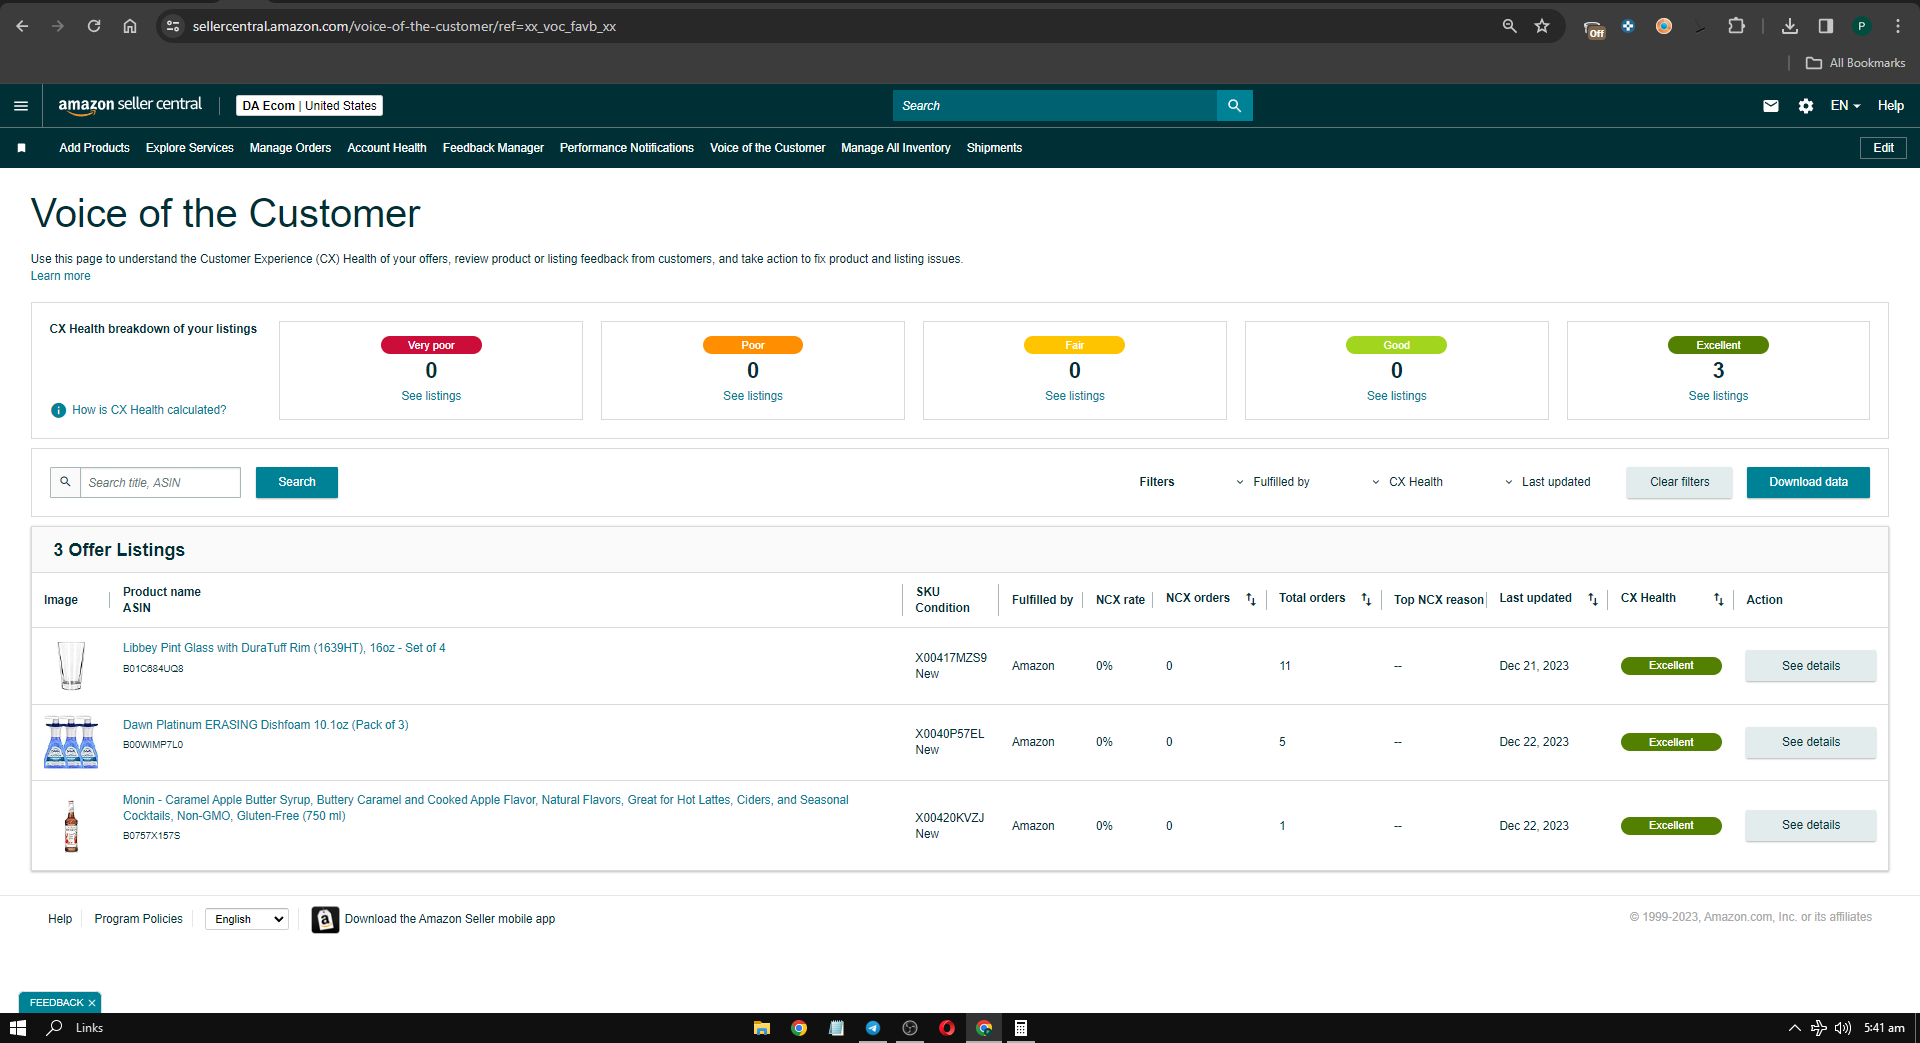Viewport: 1920px width, 1043px height.
Task: Show hidden system tray icons
Action: [x=1794, y=1028]
